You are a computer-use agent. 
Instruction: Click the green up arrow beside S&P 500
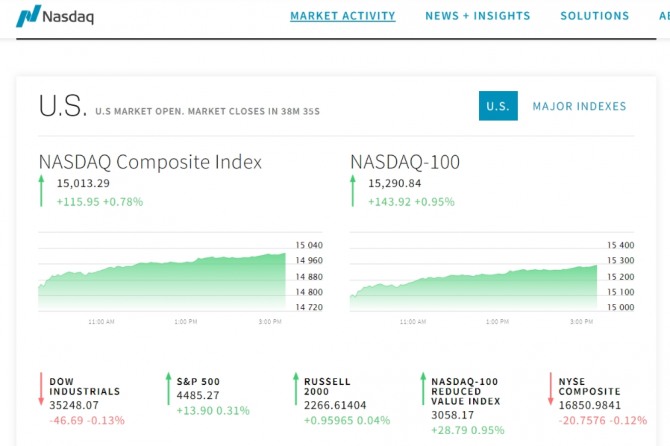pyautogui.click(x=168, y=389)
